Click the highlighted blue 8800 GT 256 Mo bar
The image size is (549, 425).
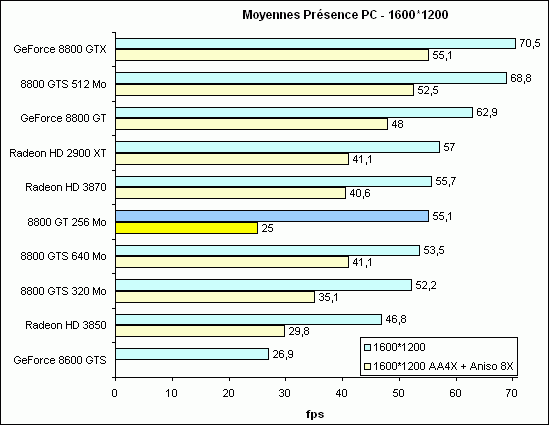coord(272,216)
